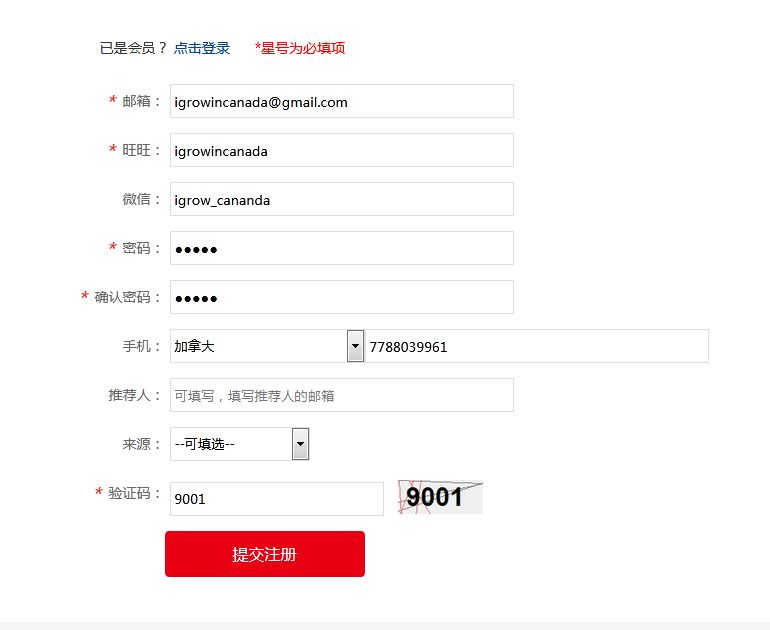Click the 手机 field label

tap(137, 346)
